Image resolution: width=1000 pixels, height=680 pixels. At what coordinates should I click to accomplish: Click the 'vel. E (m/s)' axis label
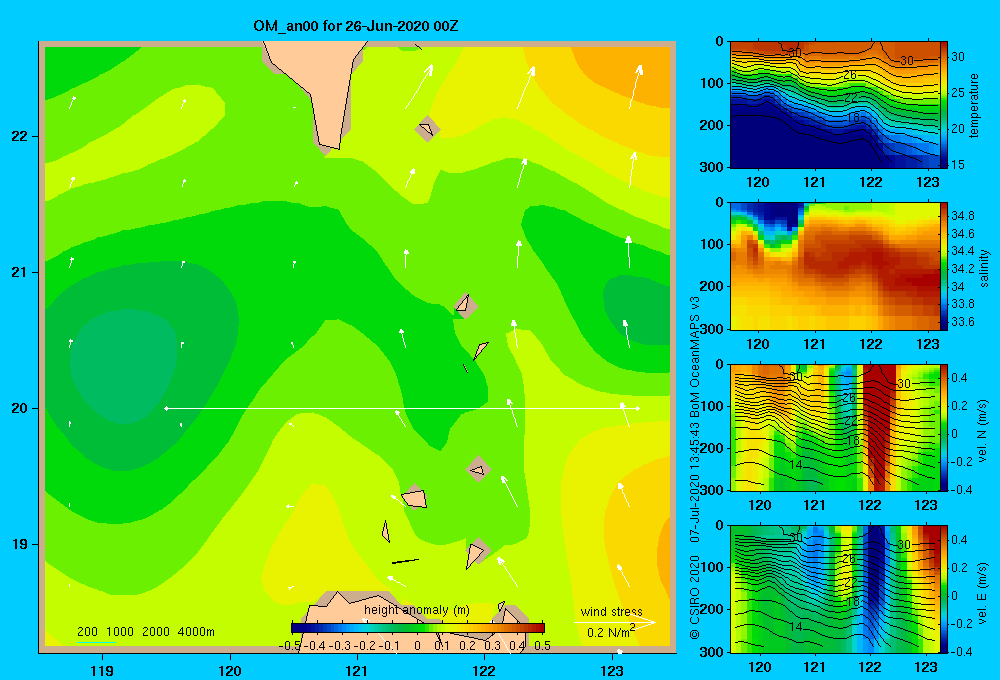pyautogui.click(x=983, y=593)
